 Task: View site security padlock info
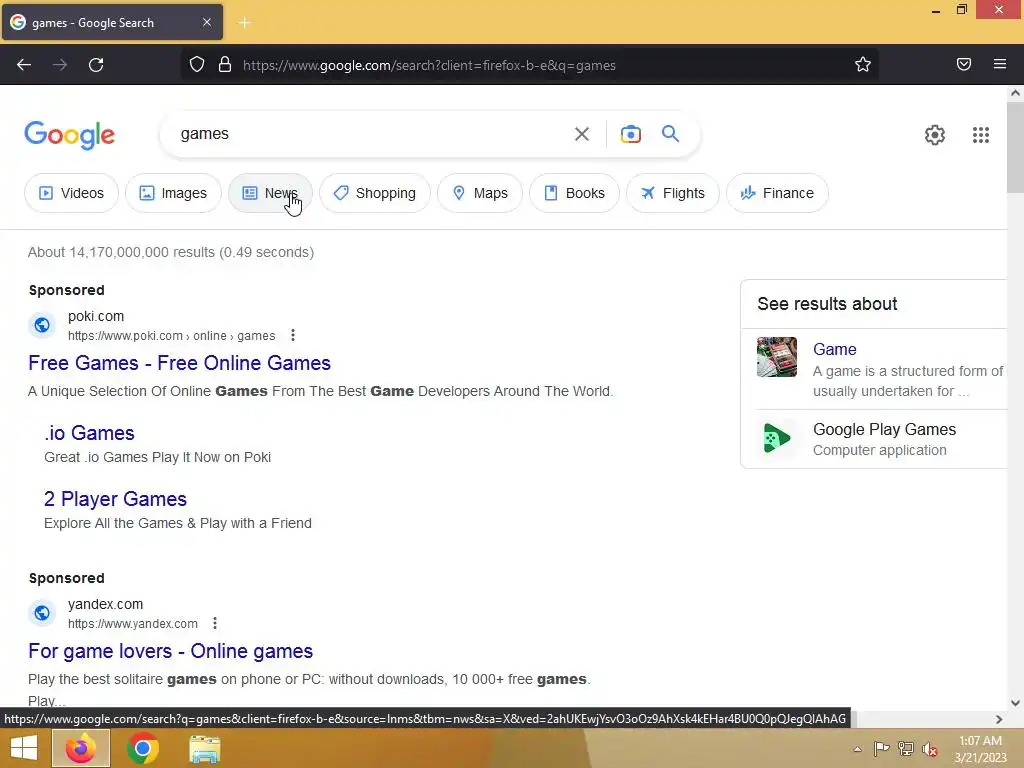(225, 65)
